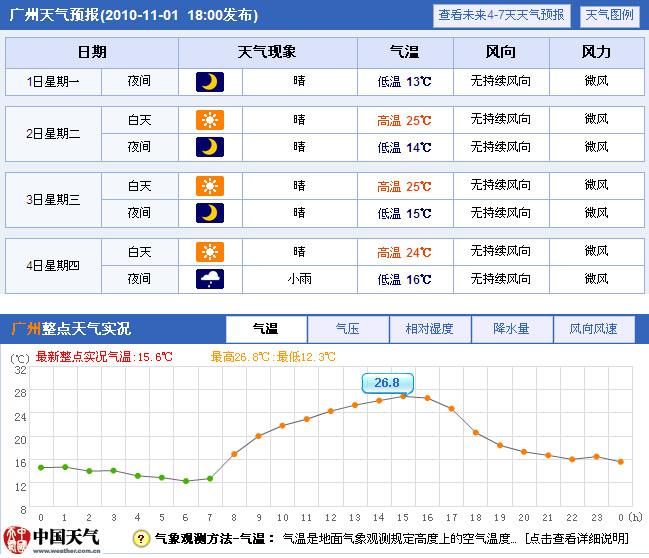Click the sun icon for 3日 daytime
This screenshot has width=649, height=558.
210,186
